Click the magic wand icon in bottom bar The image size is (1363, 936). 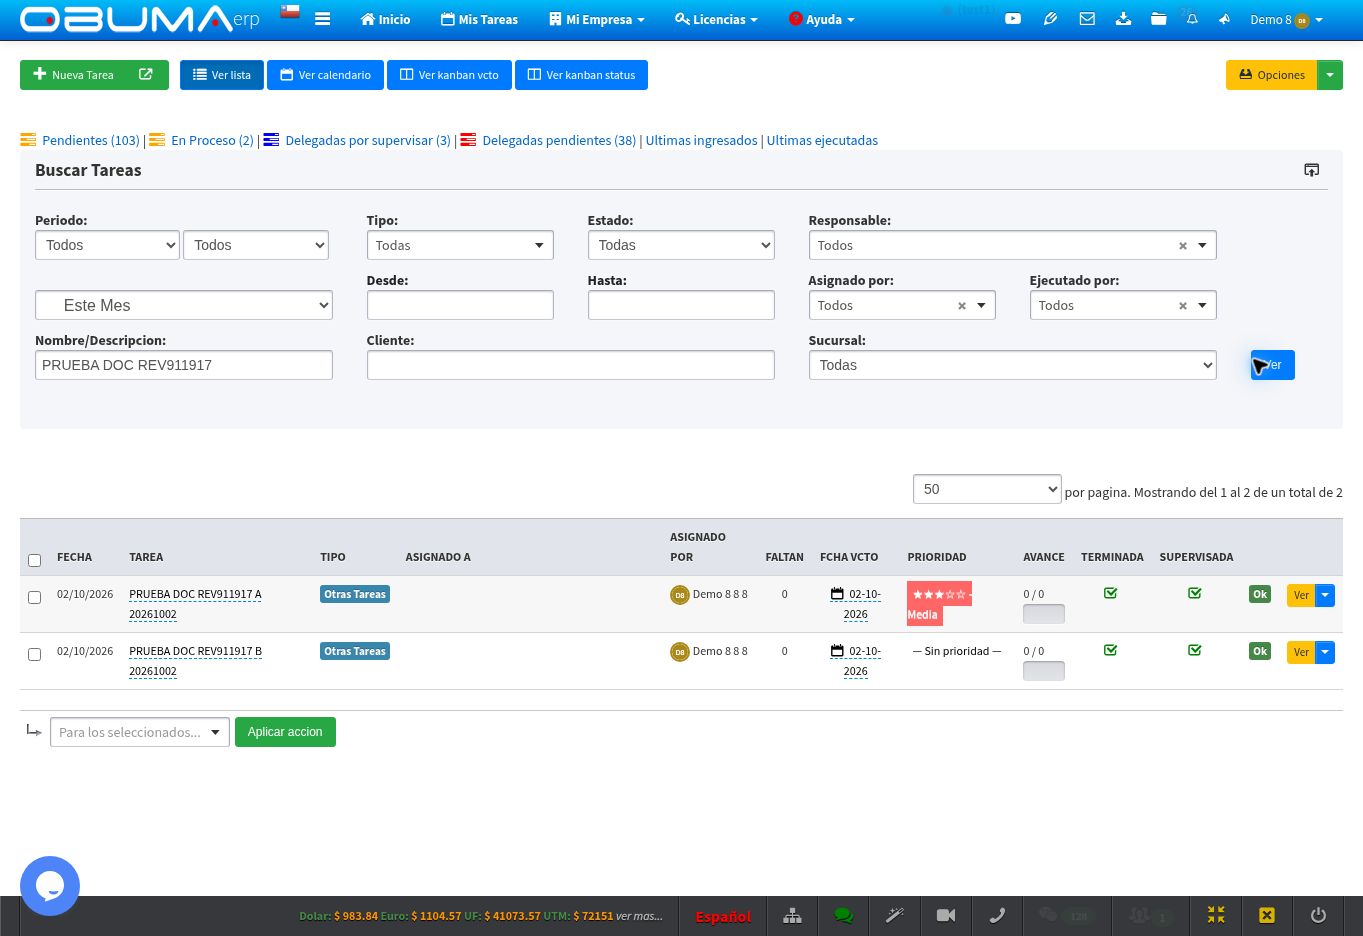895,916
